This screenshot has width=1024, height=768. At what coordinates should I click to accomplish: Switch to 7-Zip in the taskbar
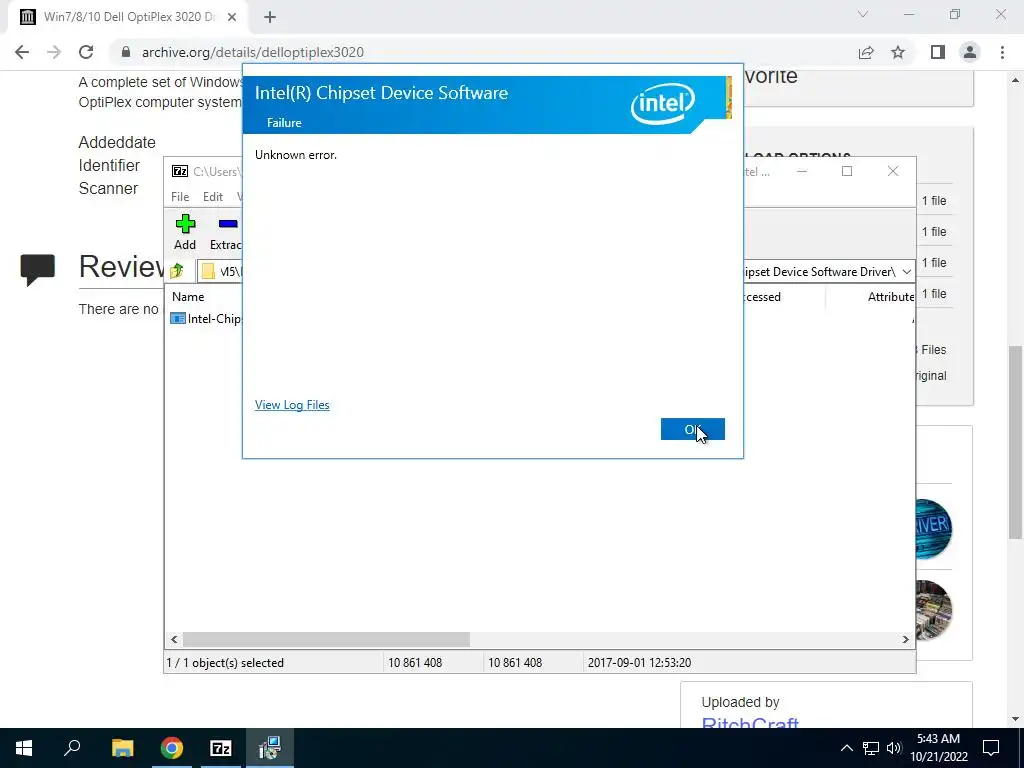pyautogui.click(x=221, y=748)
